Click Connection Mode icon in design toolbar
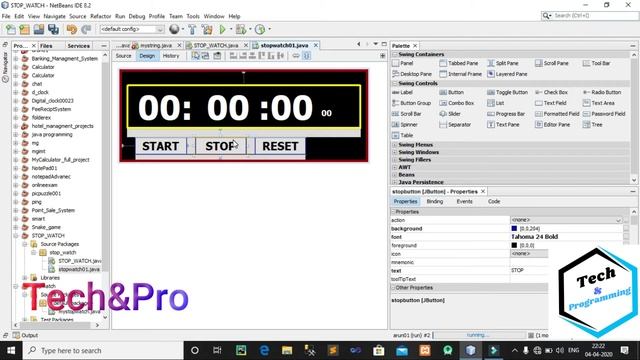 pyautogui.click(x=206, y=56)
